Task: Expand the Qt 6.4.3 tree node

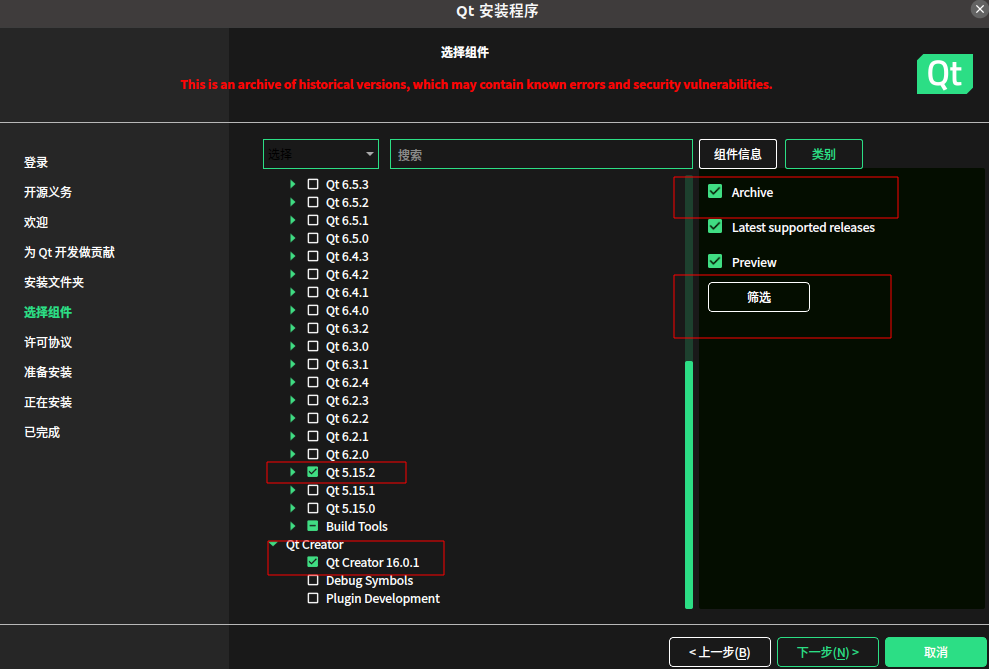Action: coord(293,256)
